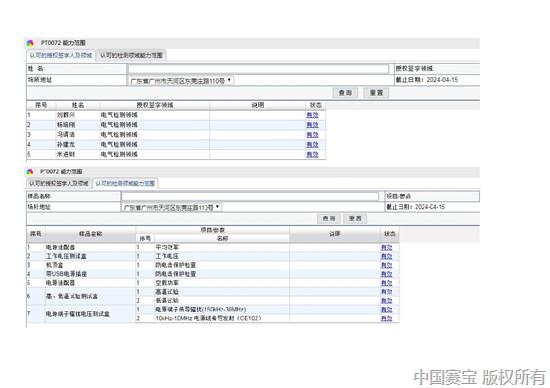
Task: Click the 重置 button in the sample panel
Action: click(355, 219)
